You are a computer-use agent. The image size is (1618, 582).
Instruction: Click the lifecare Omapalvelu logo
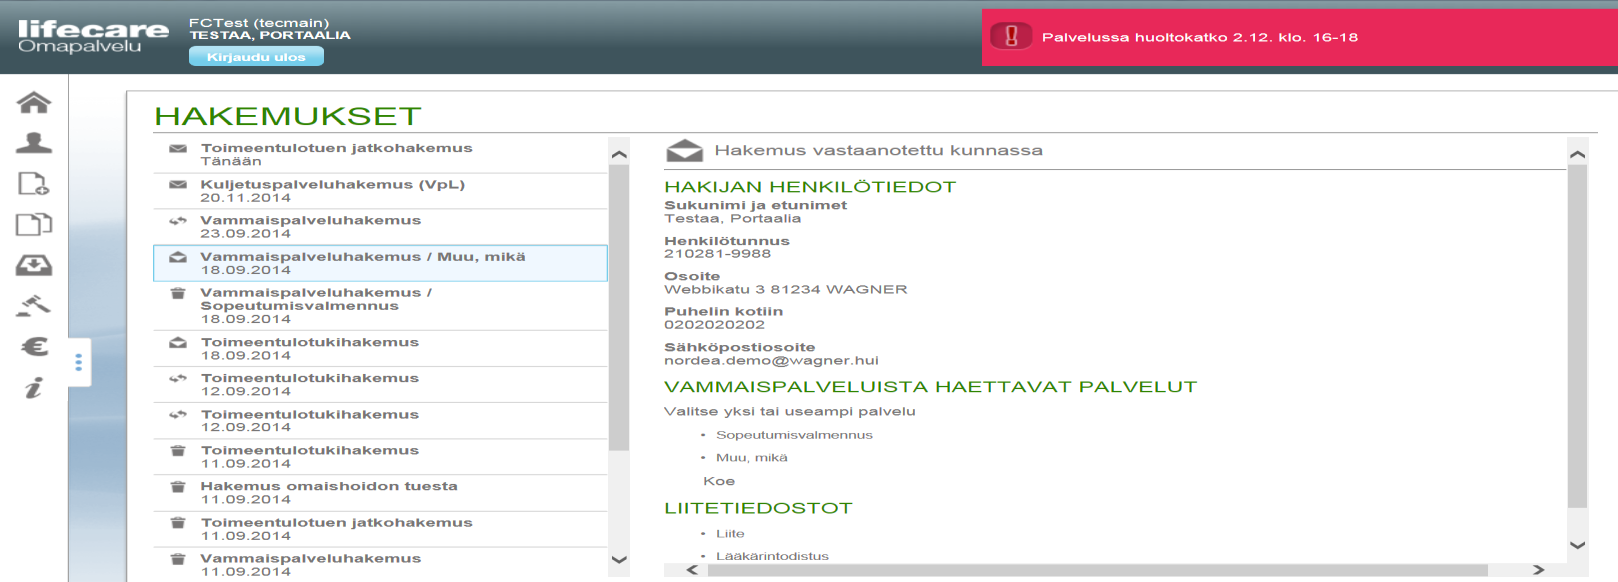[93, 36]
